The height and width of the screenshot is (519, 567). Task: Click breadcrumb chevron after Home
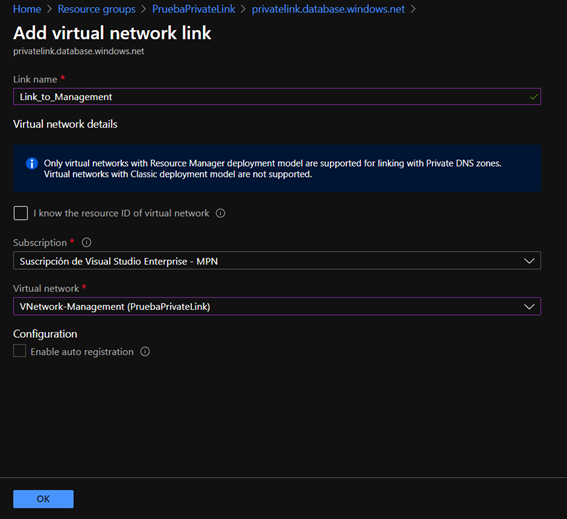pos(50,9)
